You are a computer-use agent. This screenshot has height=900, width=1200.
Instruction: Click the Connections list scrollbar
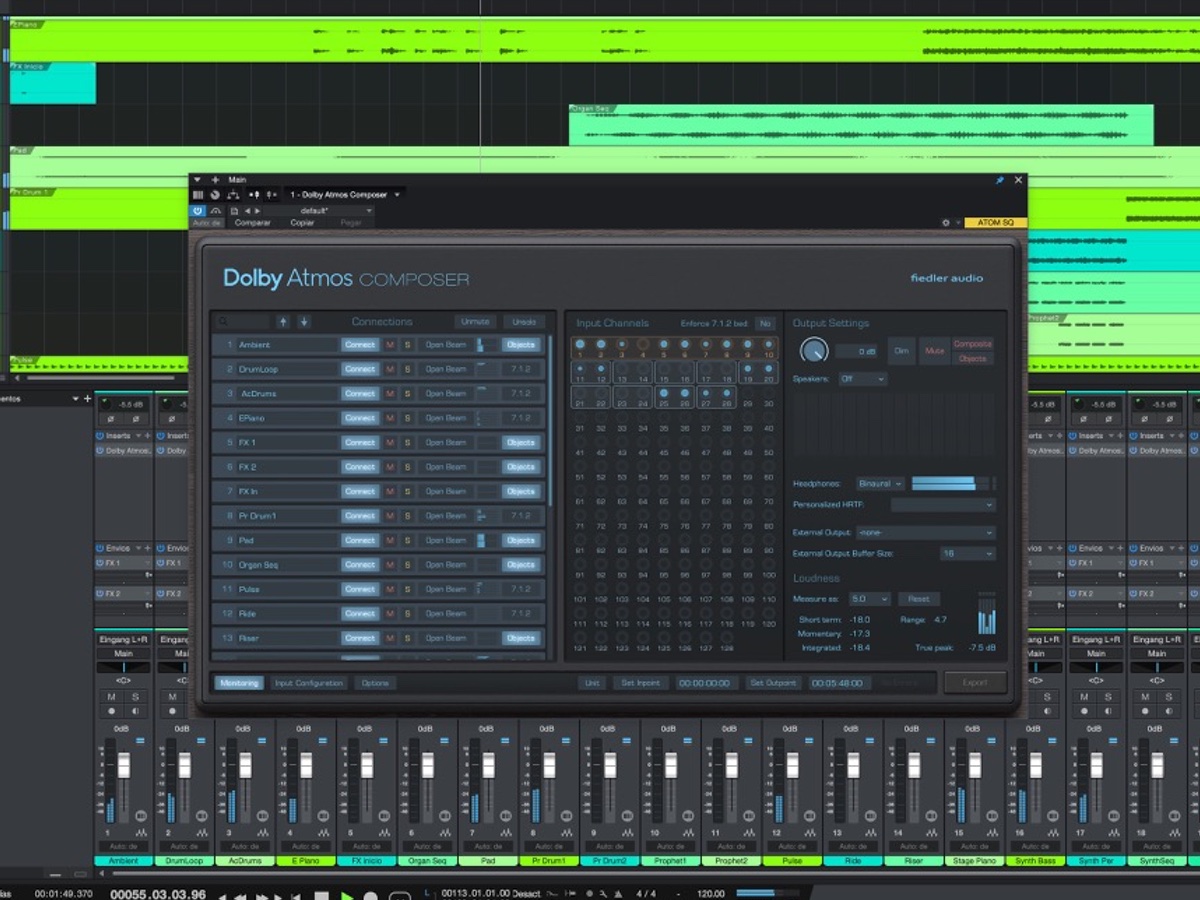(550, 420)
